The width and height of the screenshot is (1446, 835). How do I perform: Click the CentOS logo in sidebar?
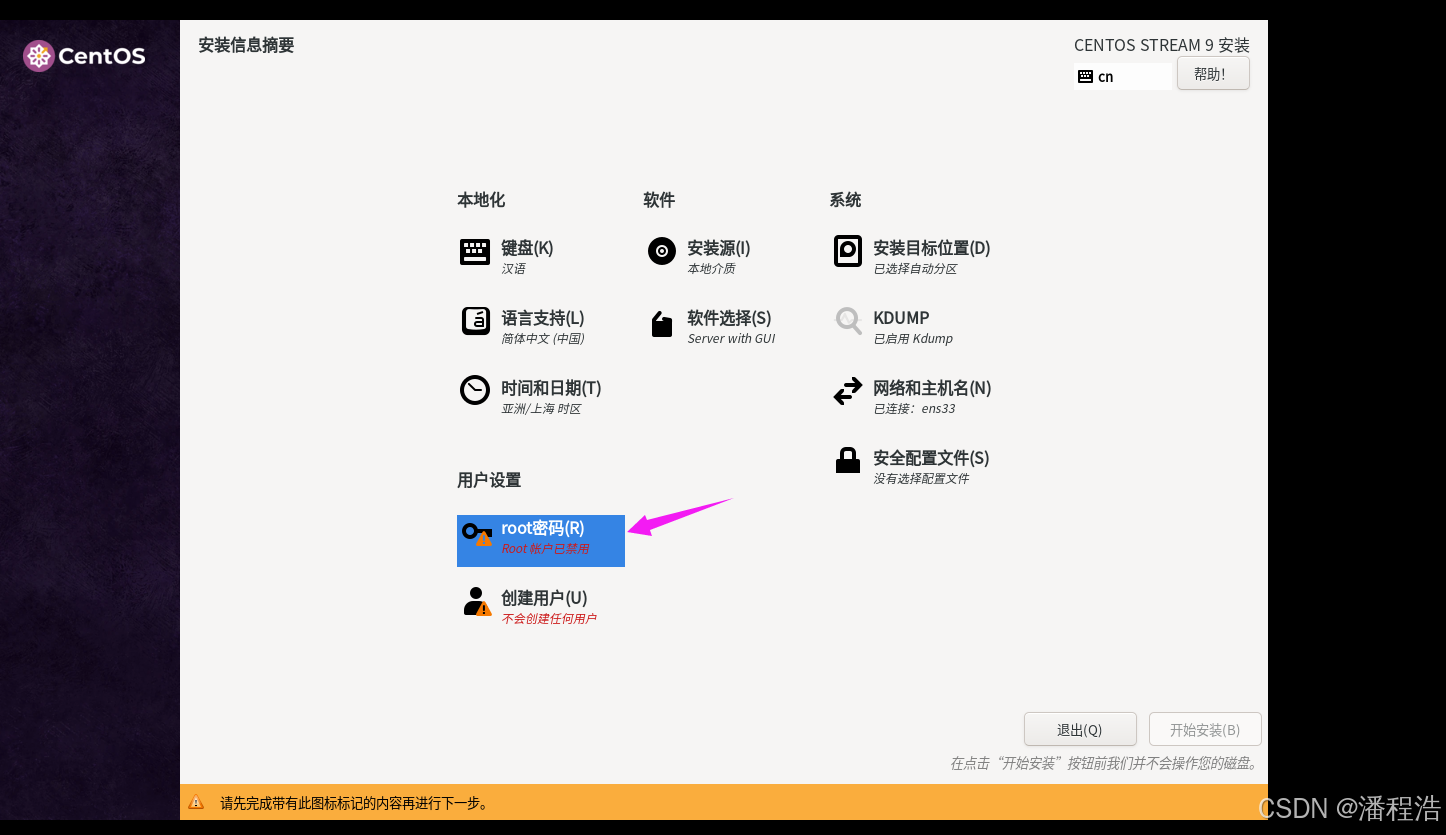coord(84,56)
